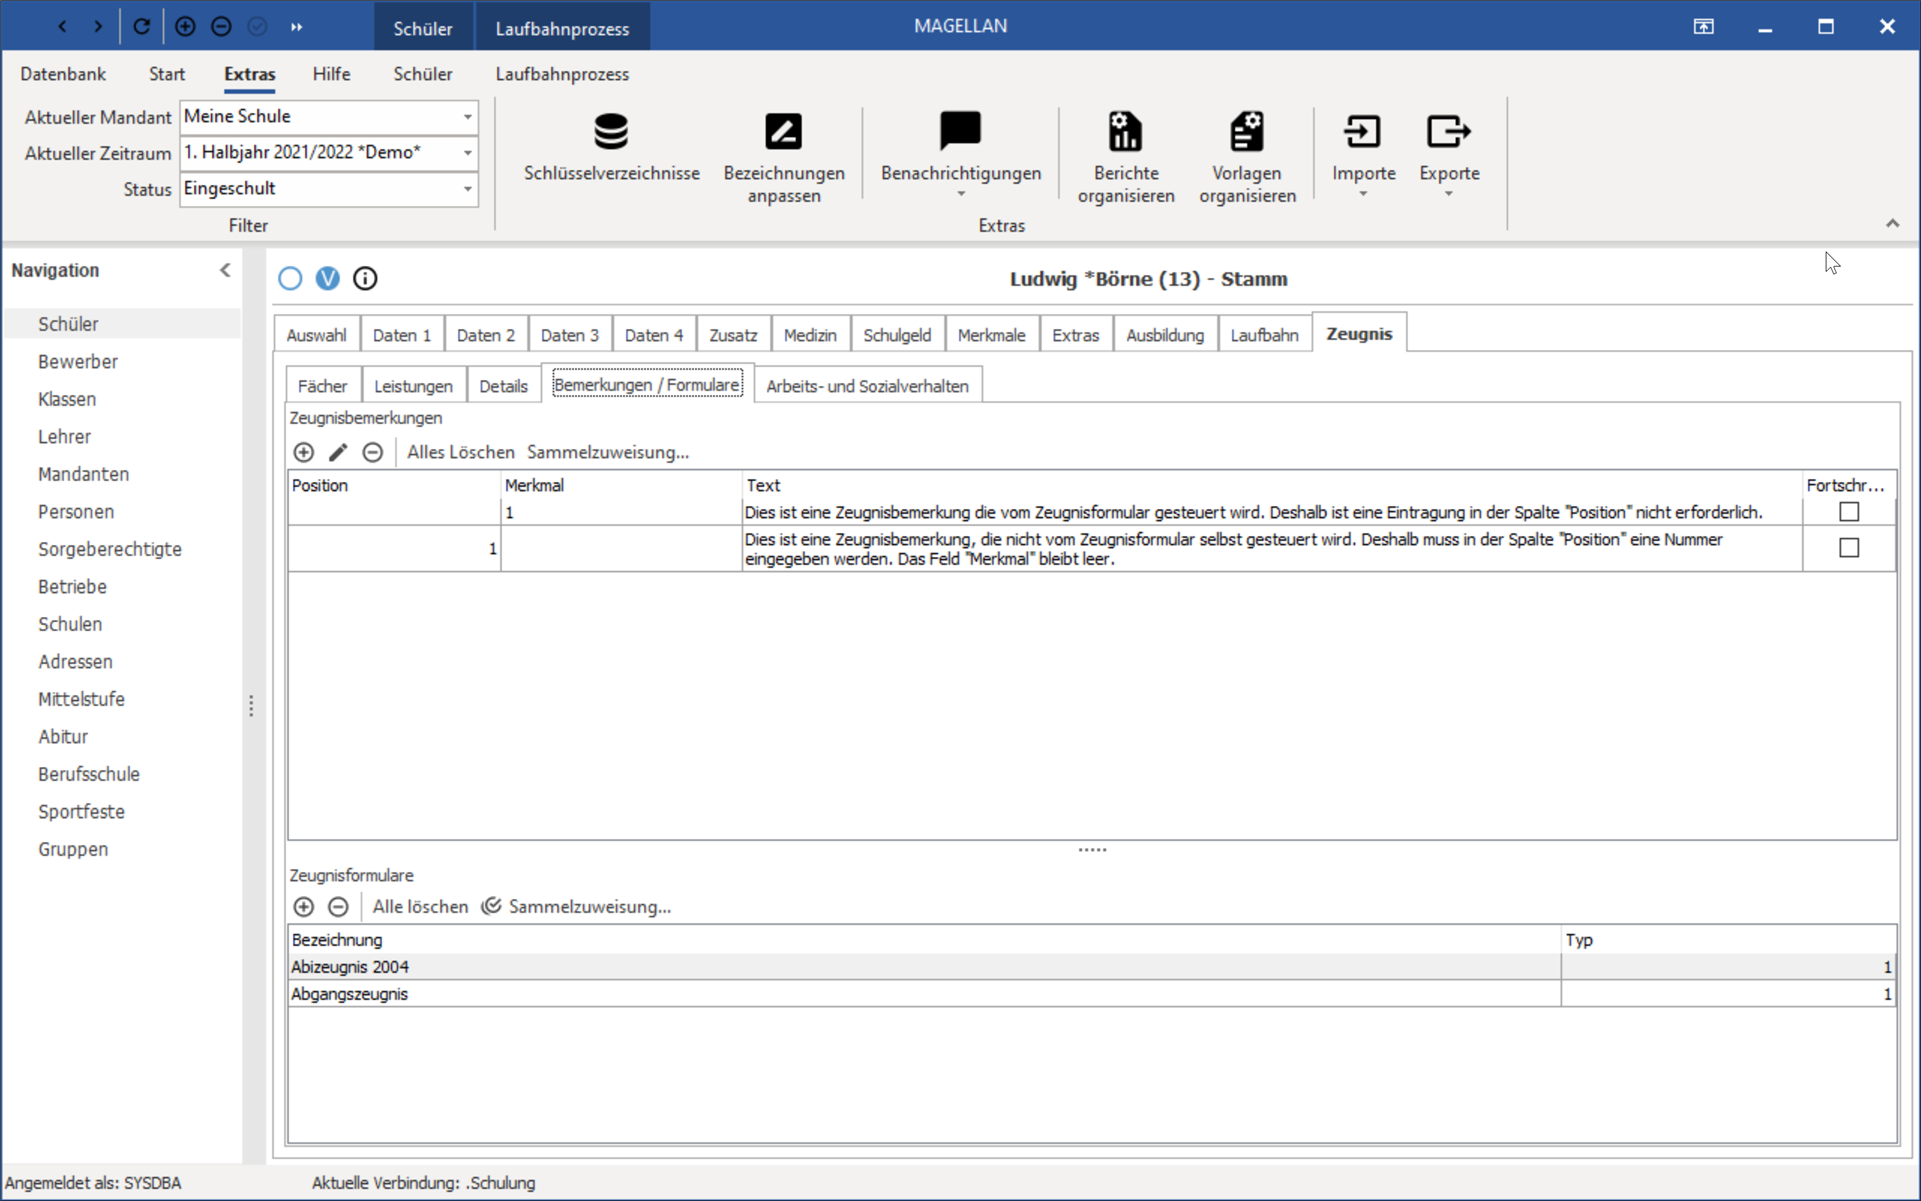Expand the Status dropdown
This screenshot has height=1201, width=1921.
pyautogui.click(x=467, y=189)
